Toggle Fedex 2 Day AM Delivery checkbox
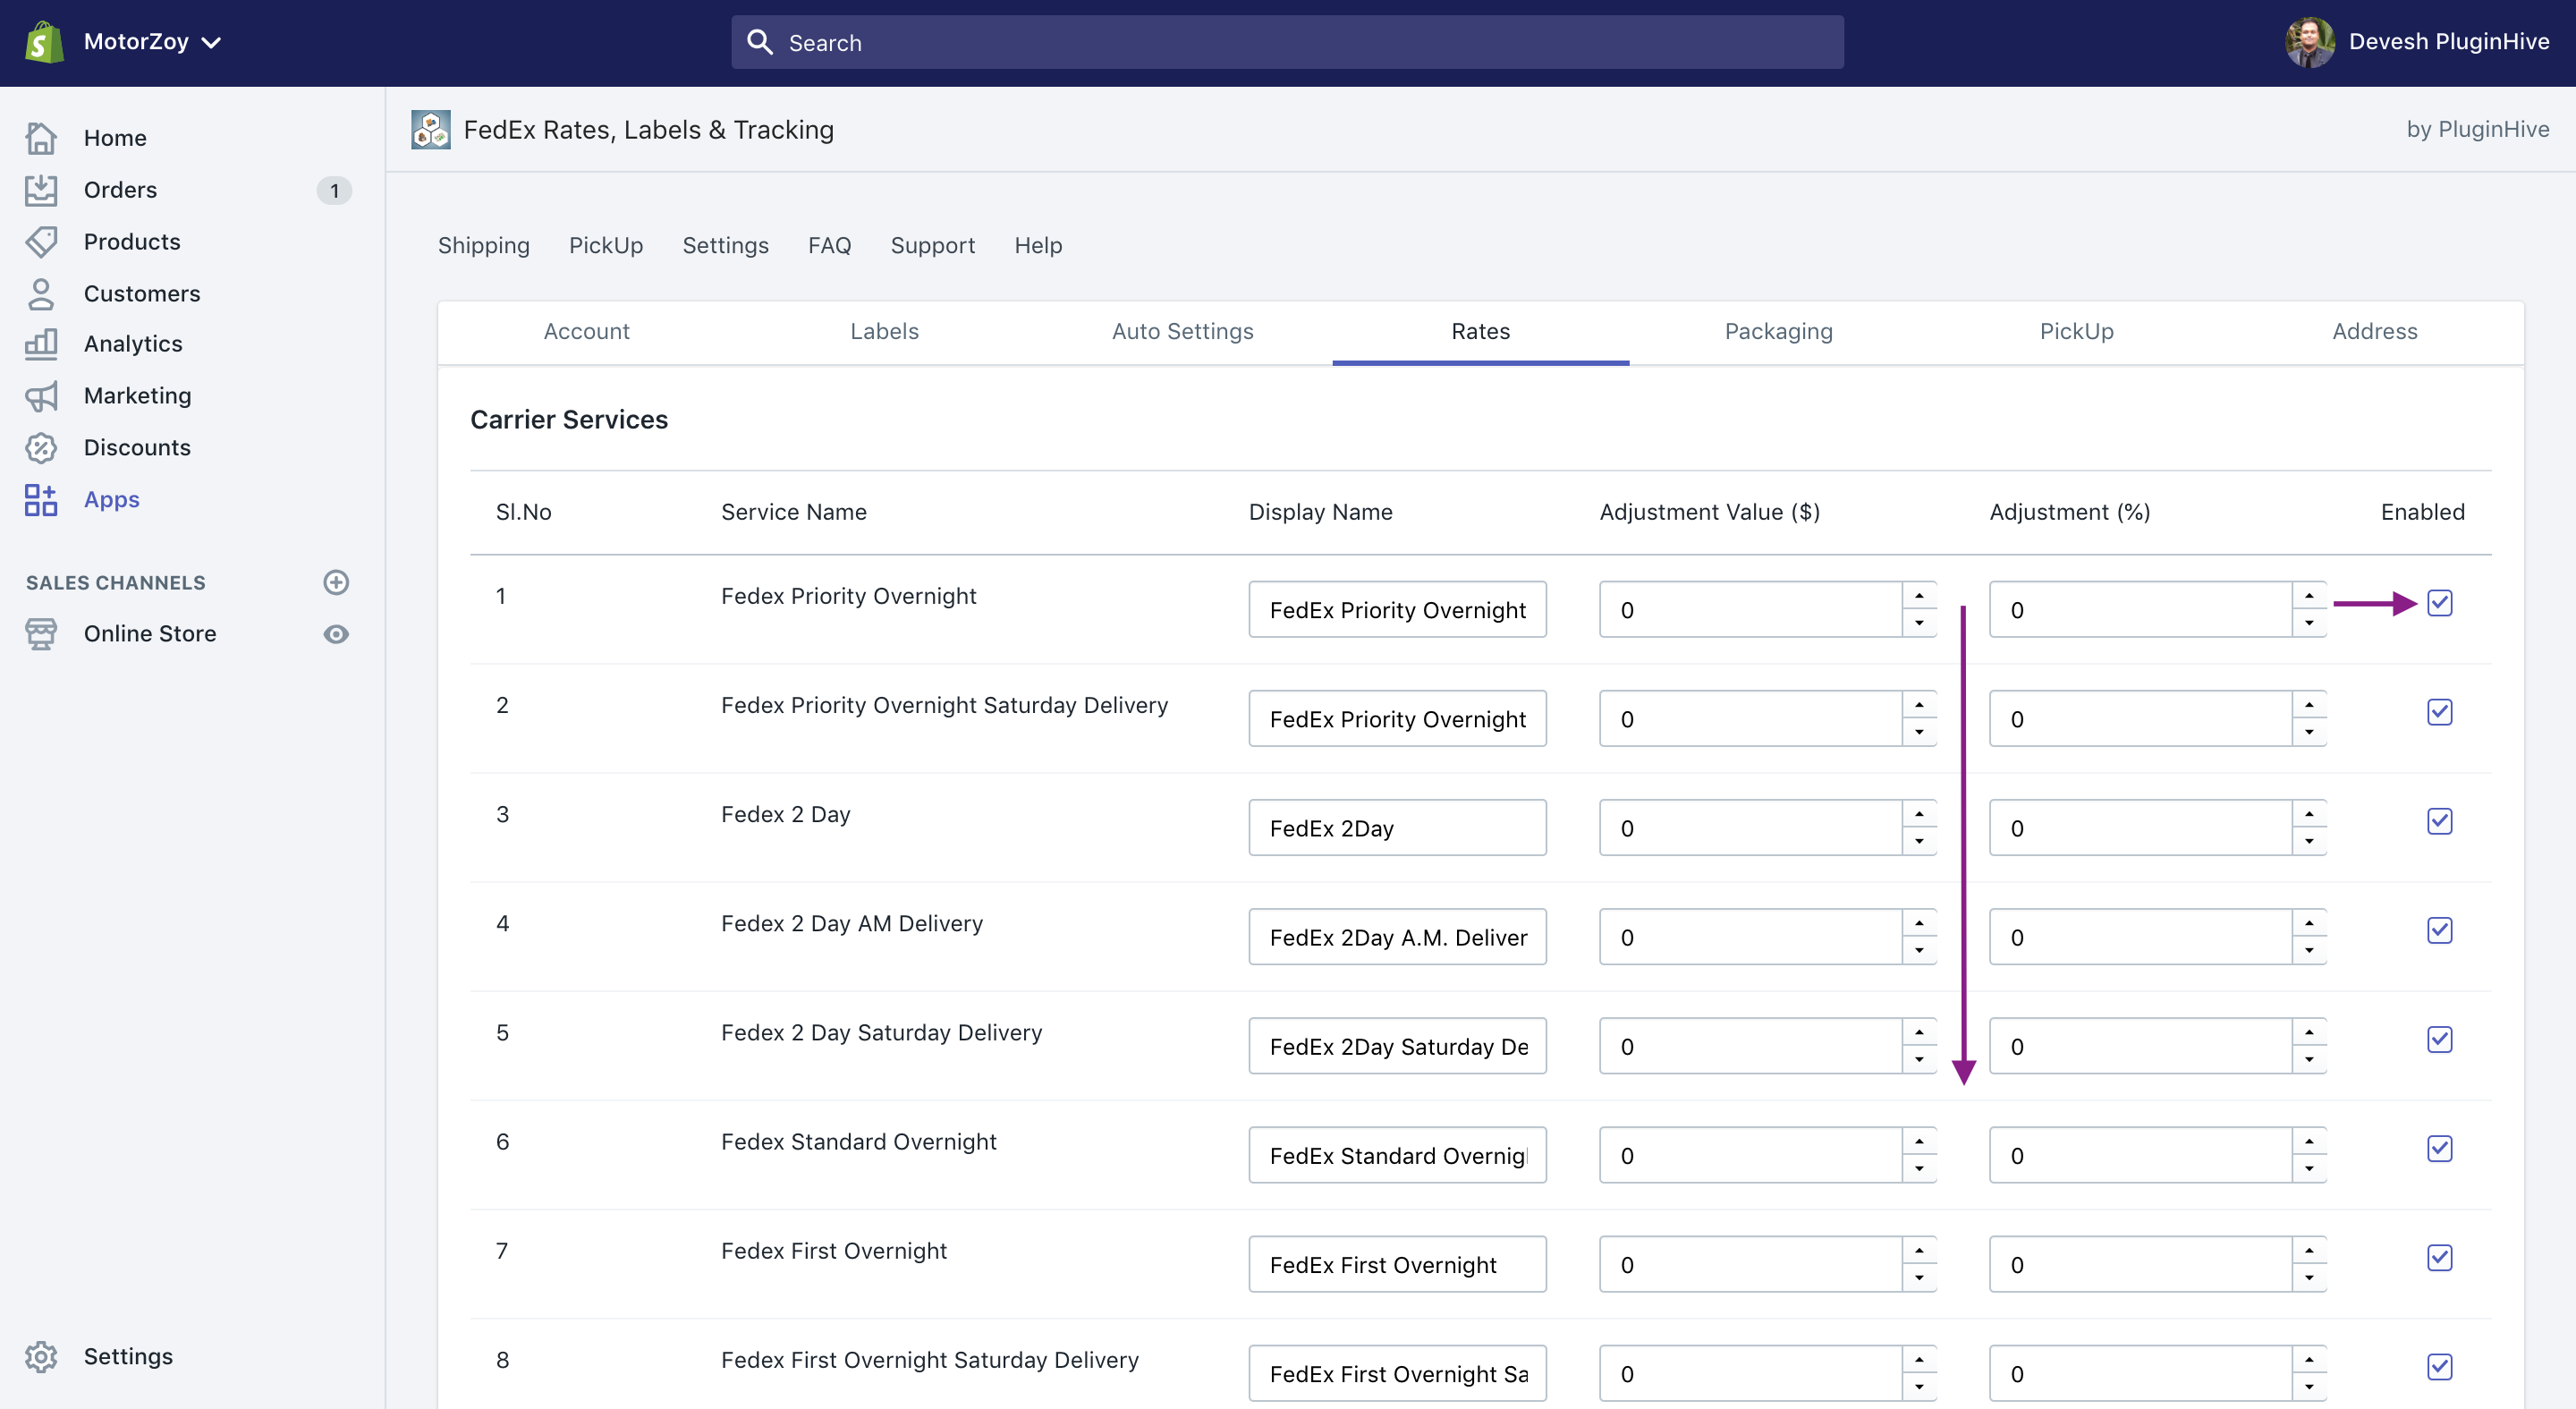The height and width of the screenshot is (1409, 2576). [2440, 930]
